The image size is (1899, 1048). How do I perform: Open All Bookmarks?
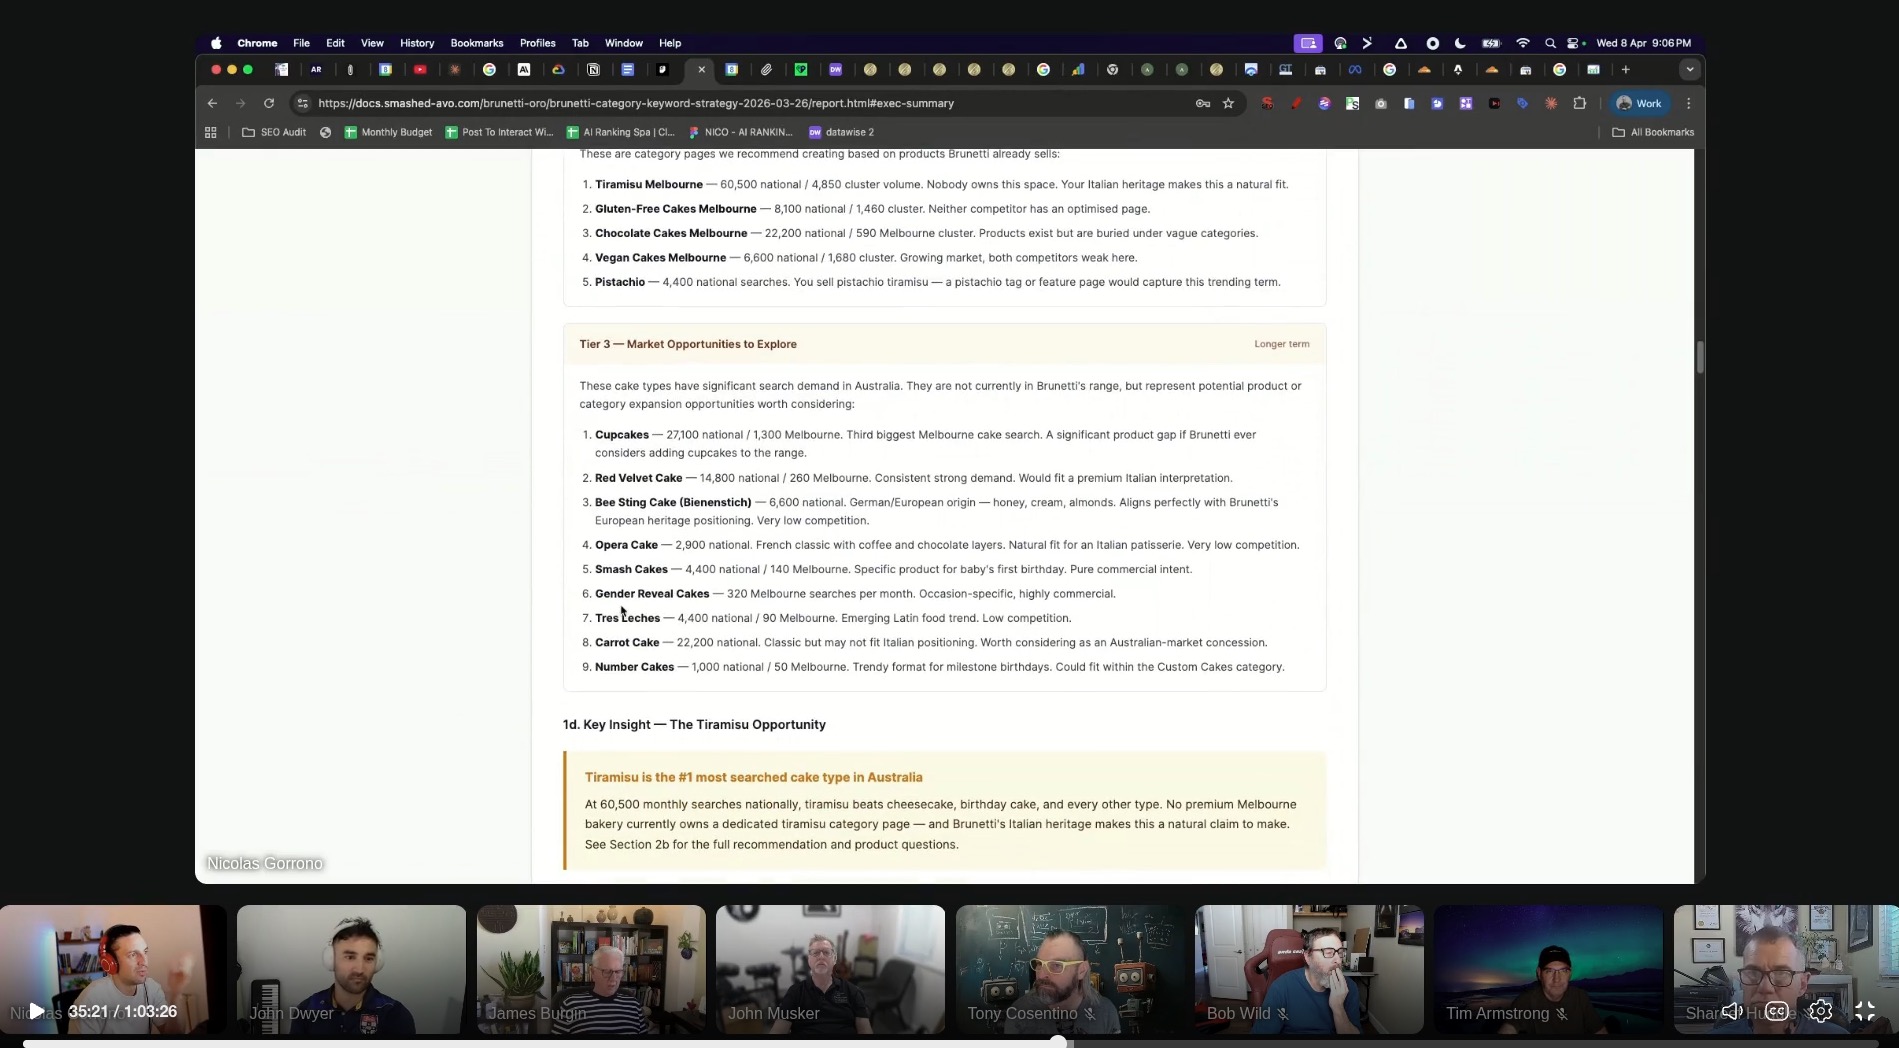click(1652, 132)
